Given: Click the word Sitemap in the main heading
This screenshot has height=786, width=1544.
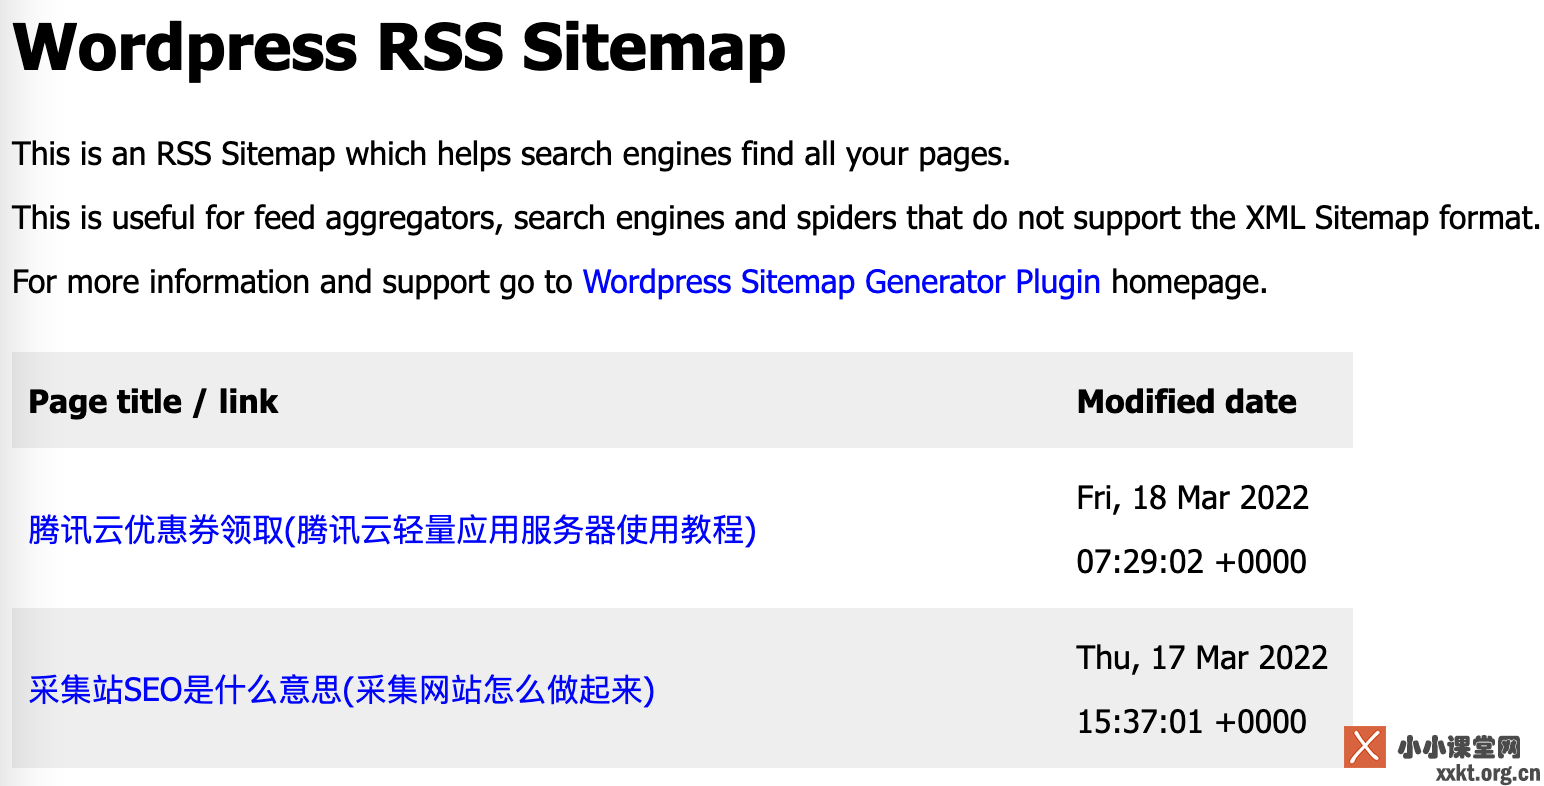Looking at the screenshot, I should click(x=654, y=46).
